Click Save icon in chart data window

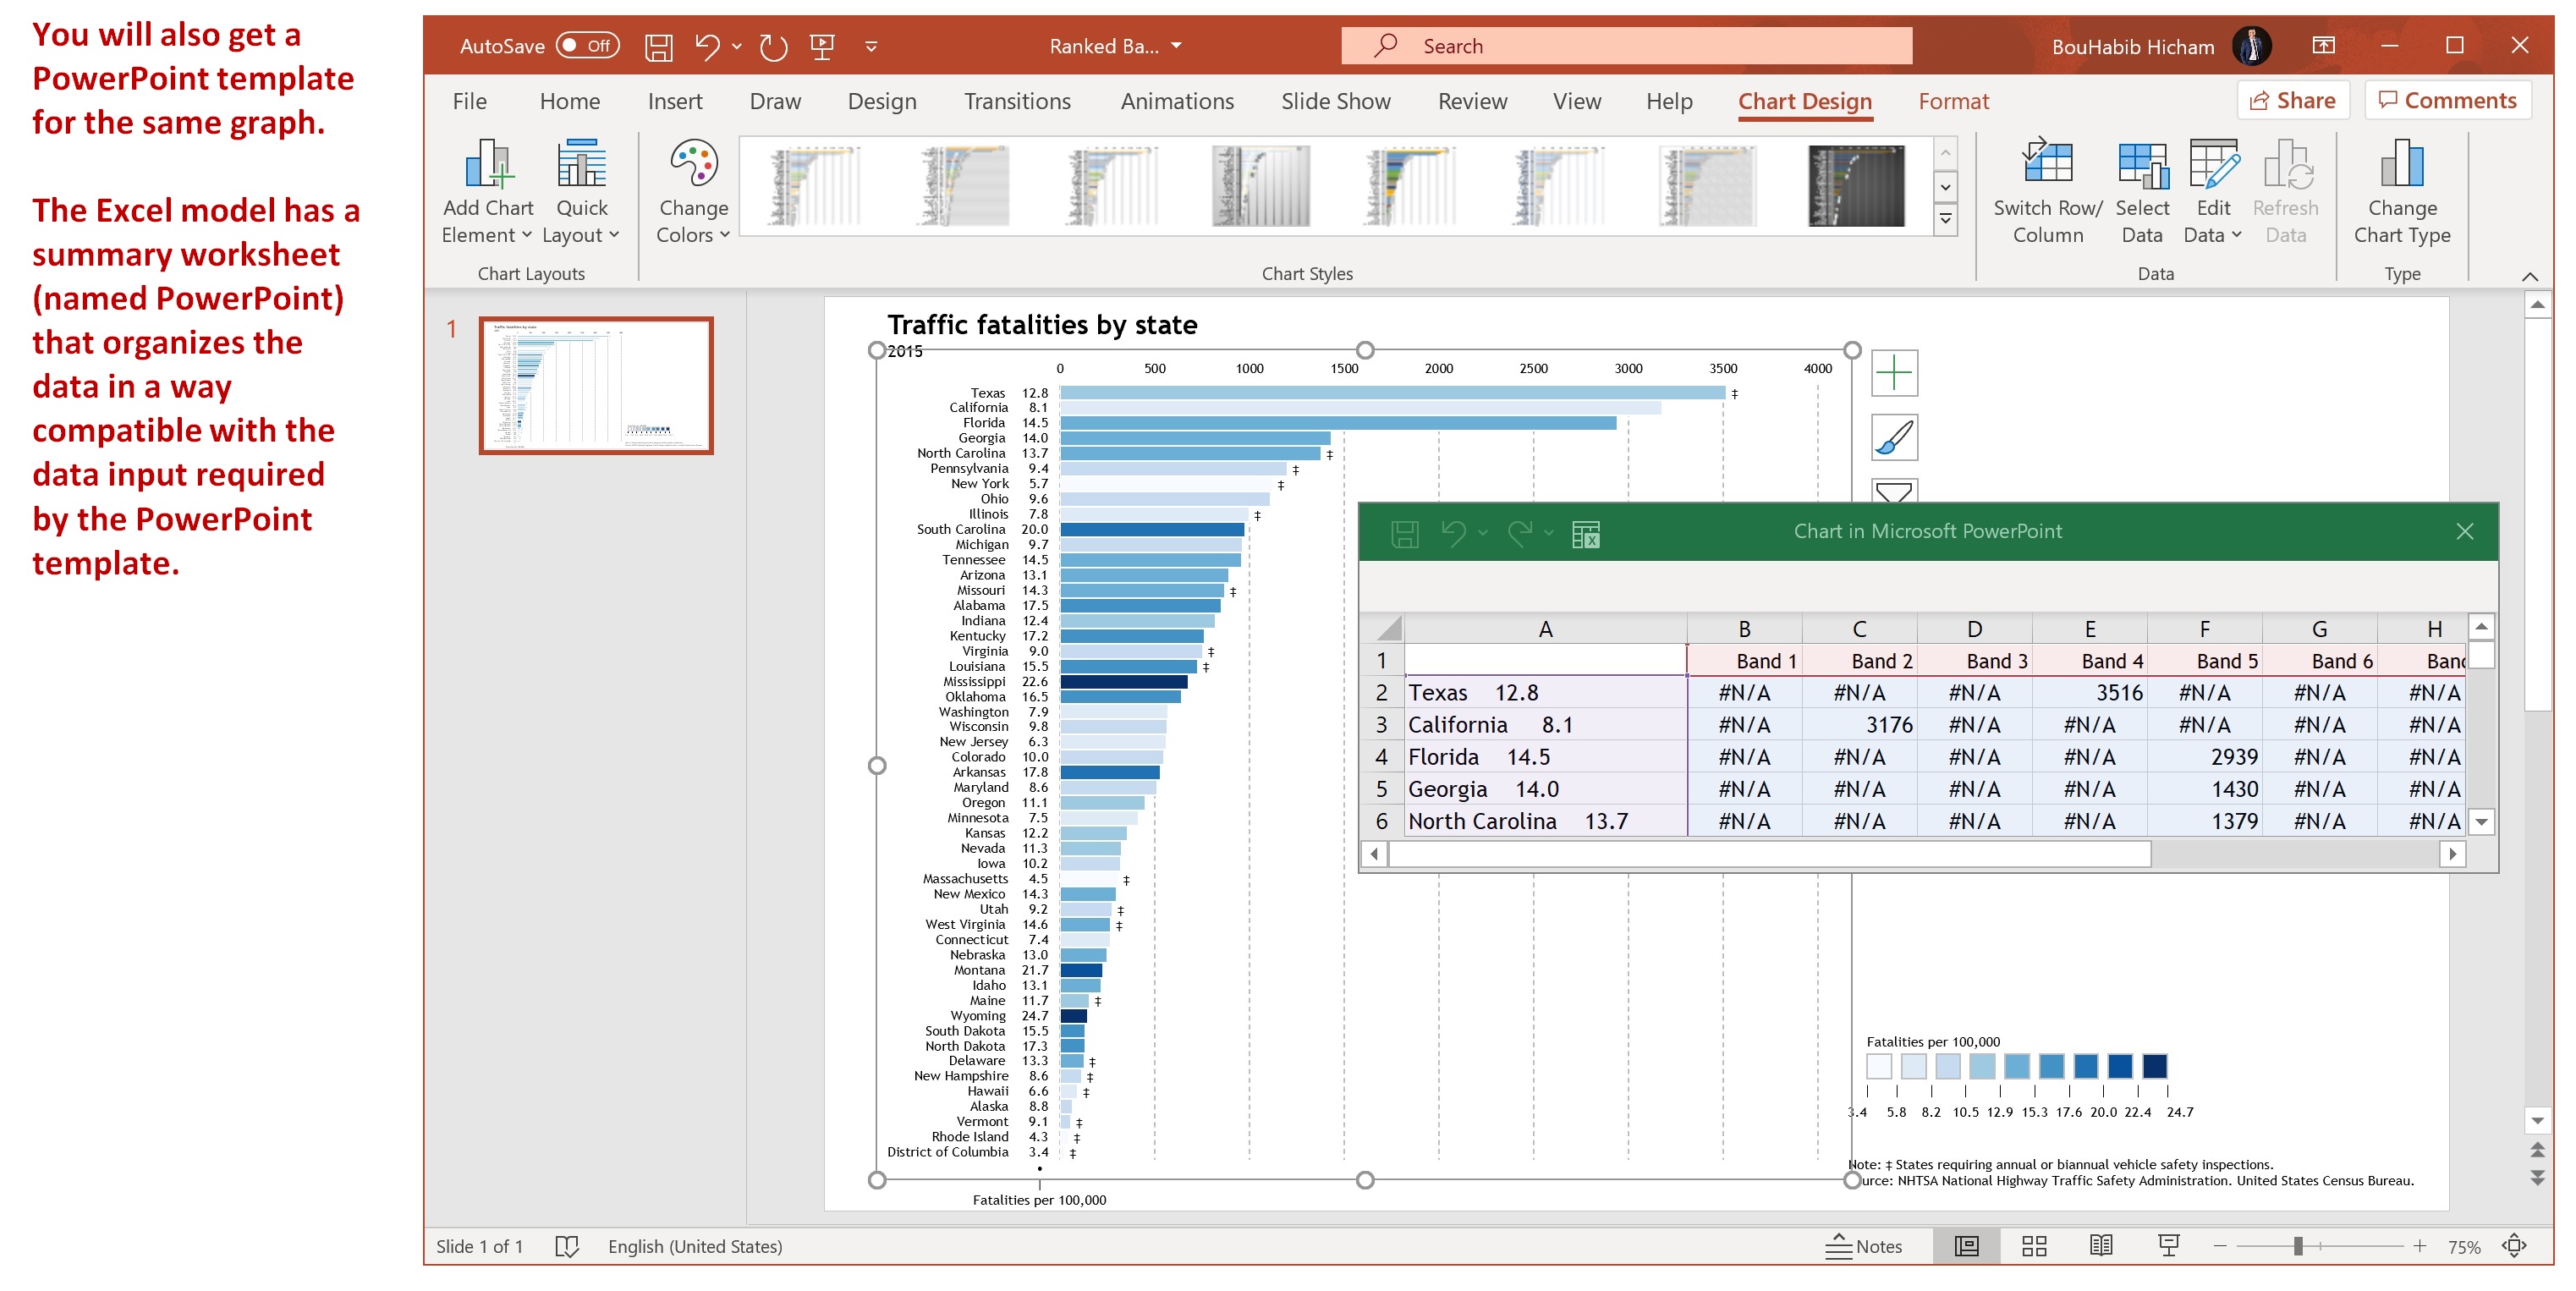[x=1404, y=534]
